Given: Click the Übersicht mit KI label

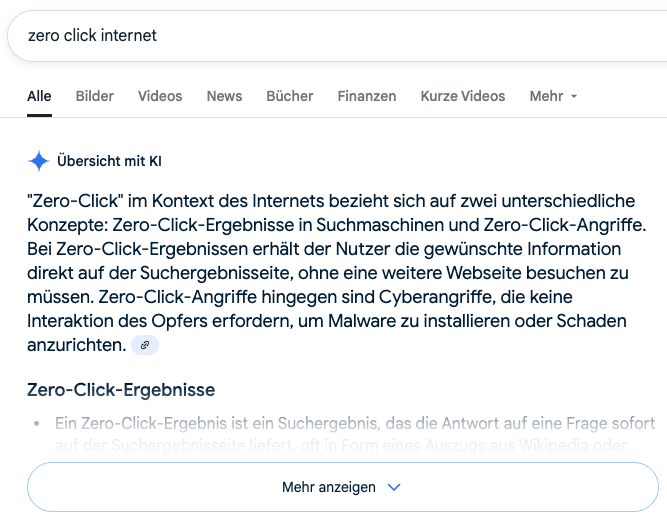Looking at the screenshot, I should [x=109, y=161].
